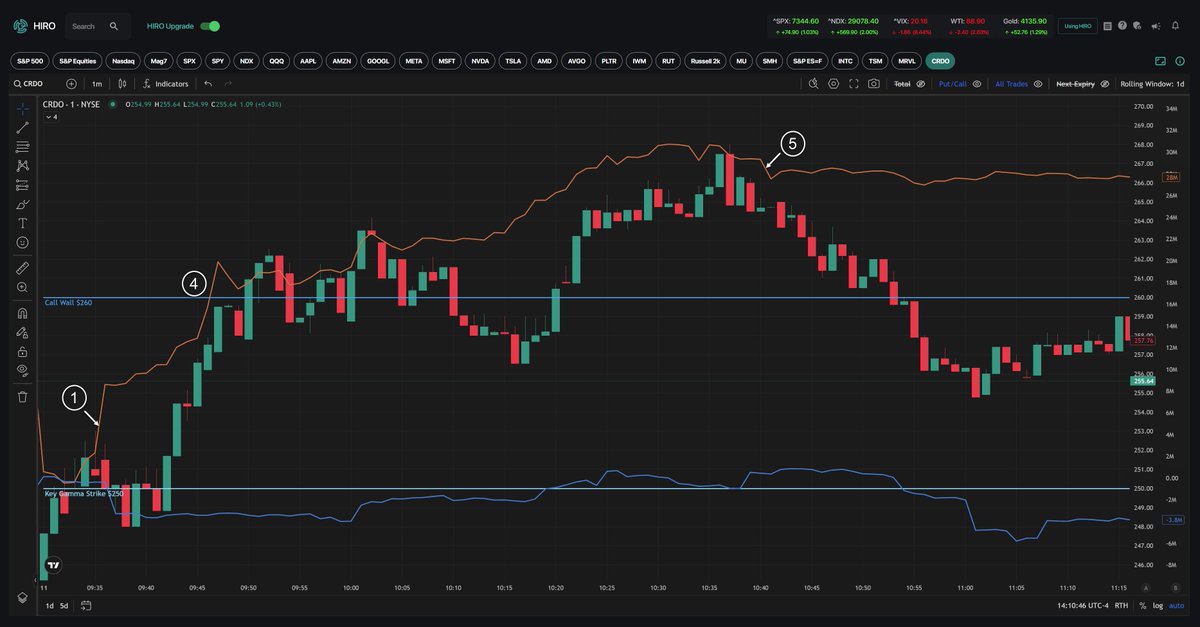The height and width of the screenshot is (627, 1200).
Task: Open the emoji icons tool
Action: pos(22,242)
